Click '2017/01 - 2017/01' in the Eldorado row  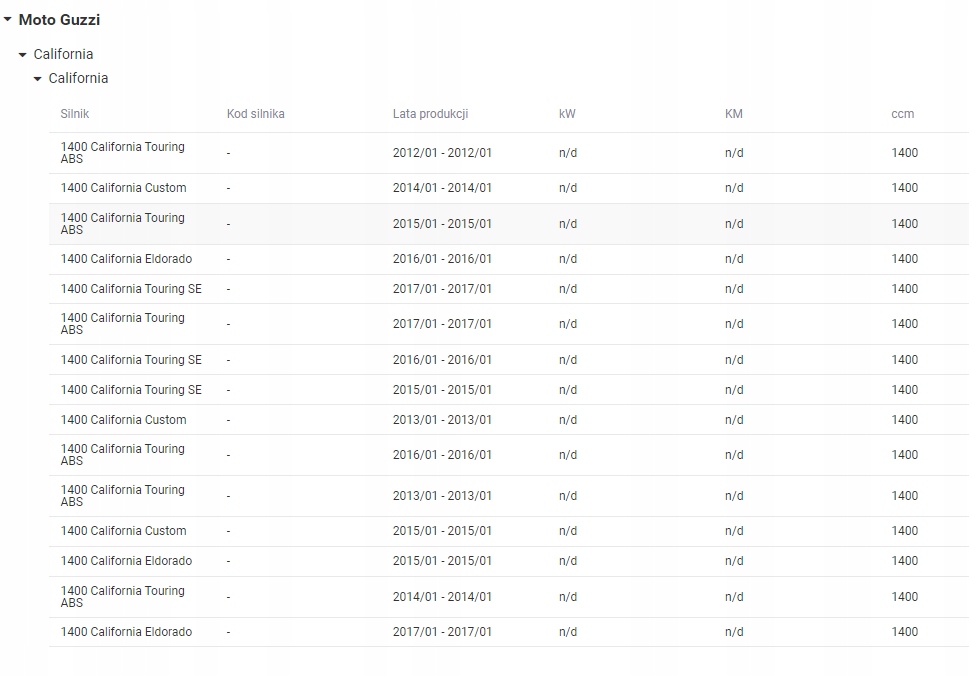(442, 632)
